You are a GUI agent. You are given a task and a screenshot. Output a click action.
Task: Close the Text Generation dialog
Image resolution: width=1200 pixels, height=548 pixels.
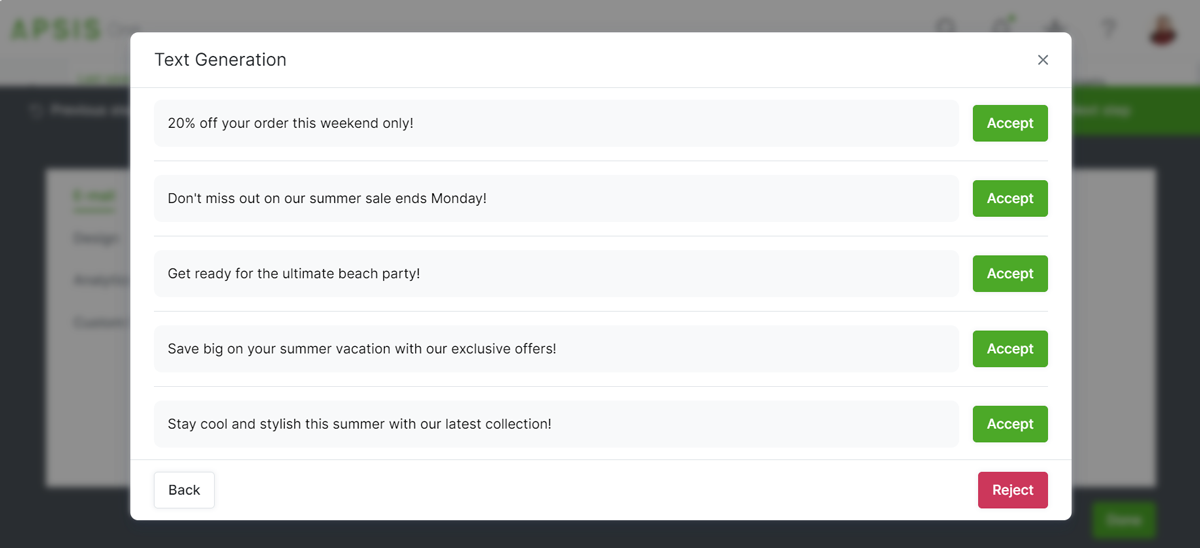pyautogui.click(x=1043, y=60)
